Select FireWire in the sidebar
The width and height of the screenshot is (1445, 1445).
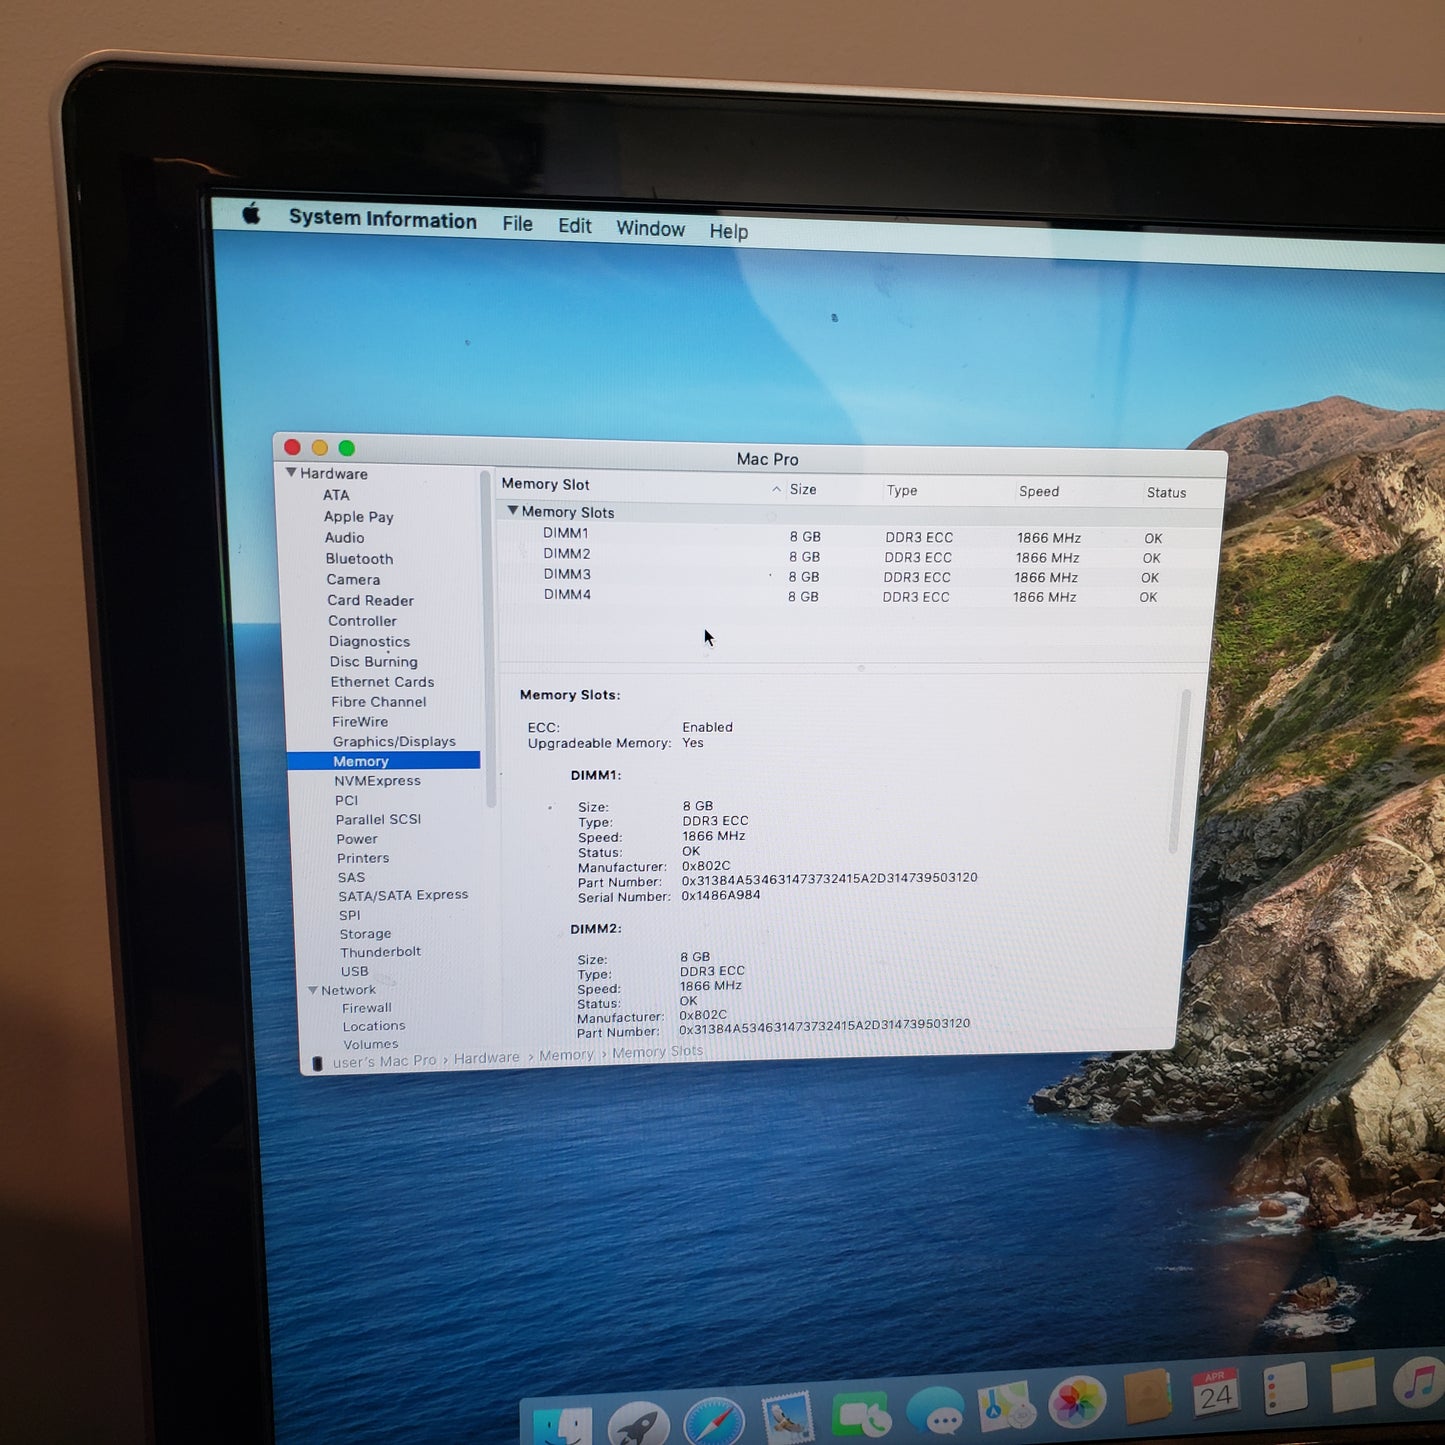coord(360,722)
